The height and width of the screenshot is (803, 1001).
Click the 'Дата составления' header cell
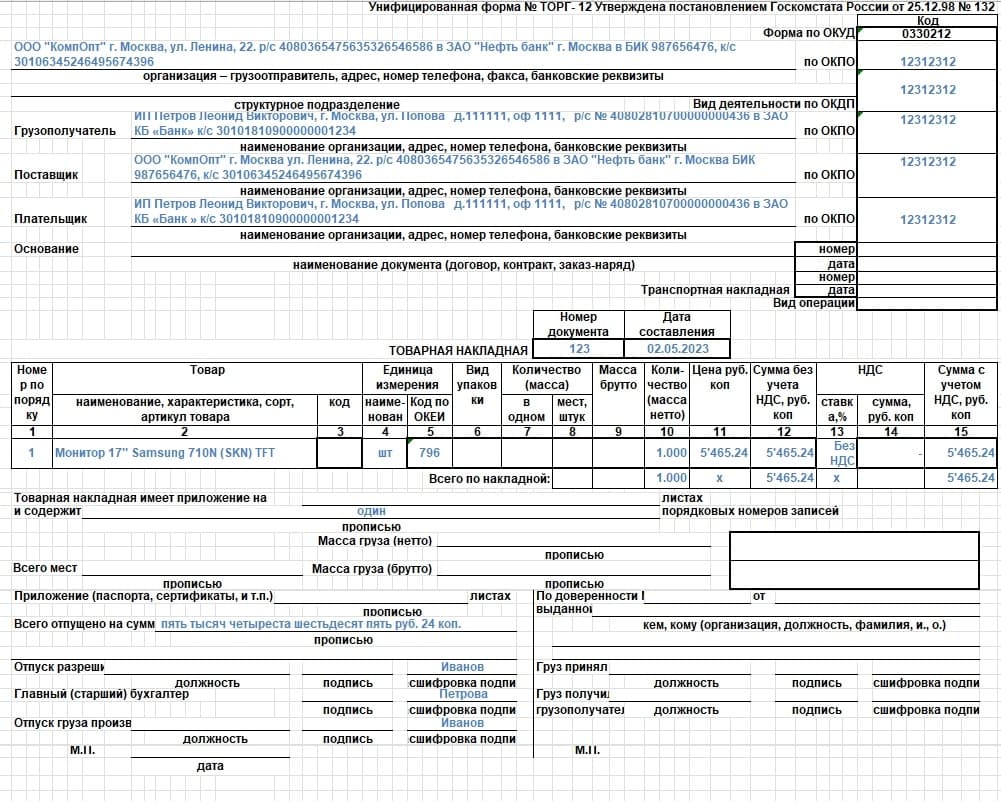(677, 324)
